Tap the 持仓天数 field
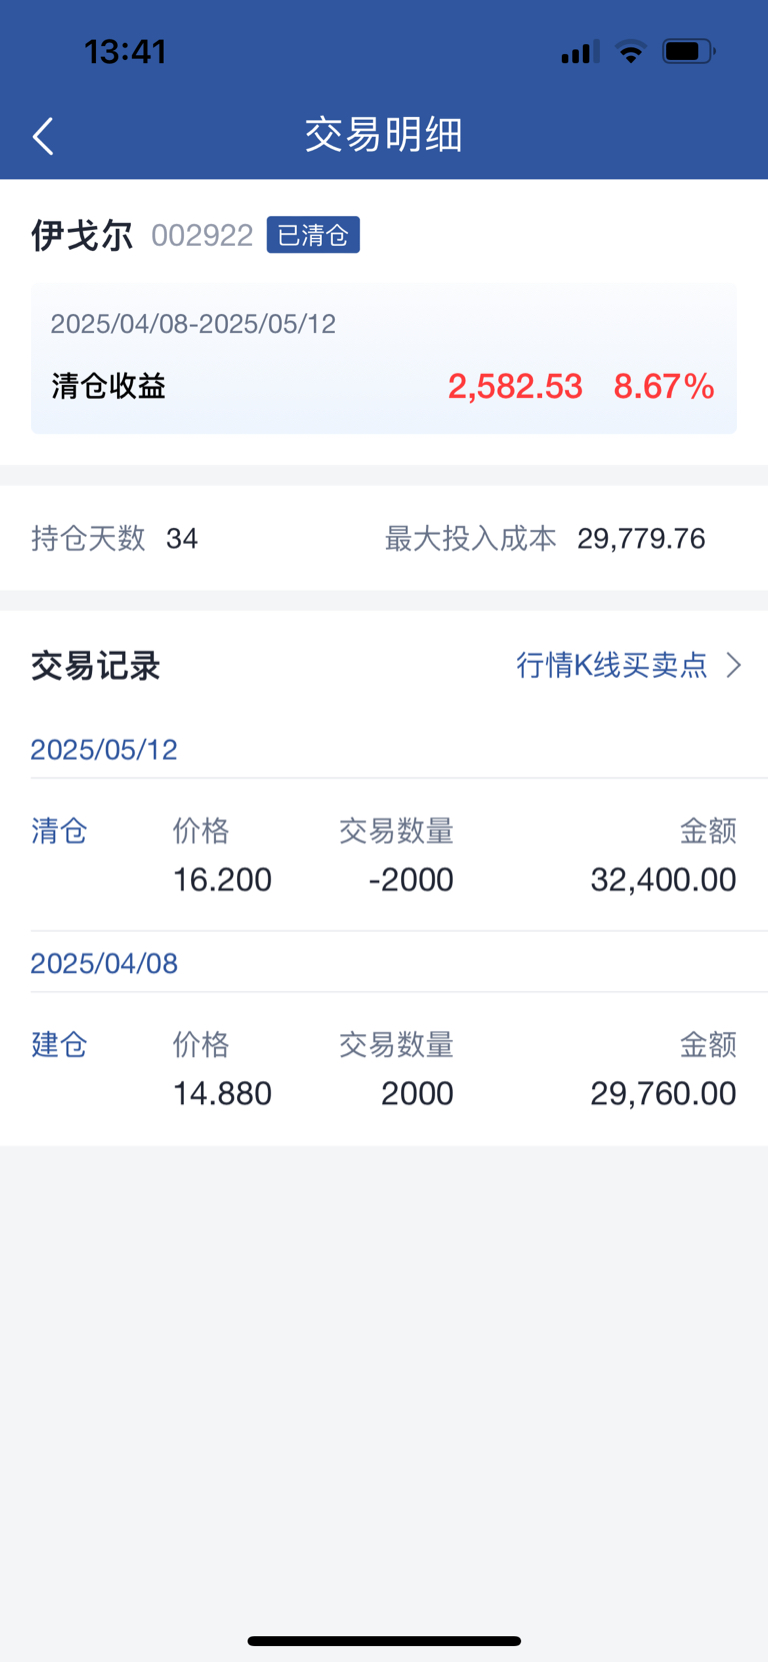 [x=114, y=539]
